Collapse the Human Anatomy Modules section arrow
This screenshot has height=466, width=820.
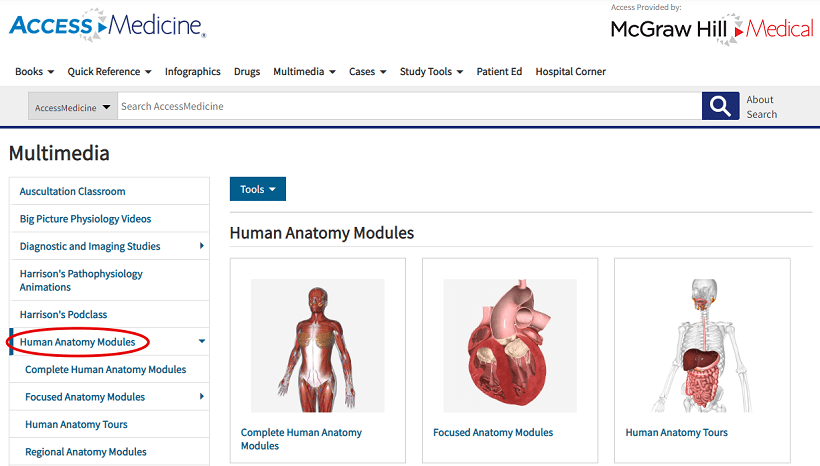point(202,342)
